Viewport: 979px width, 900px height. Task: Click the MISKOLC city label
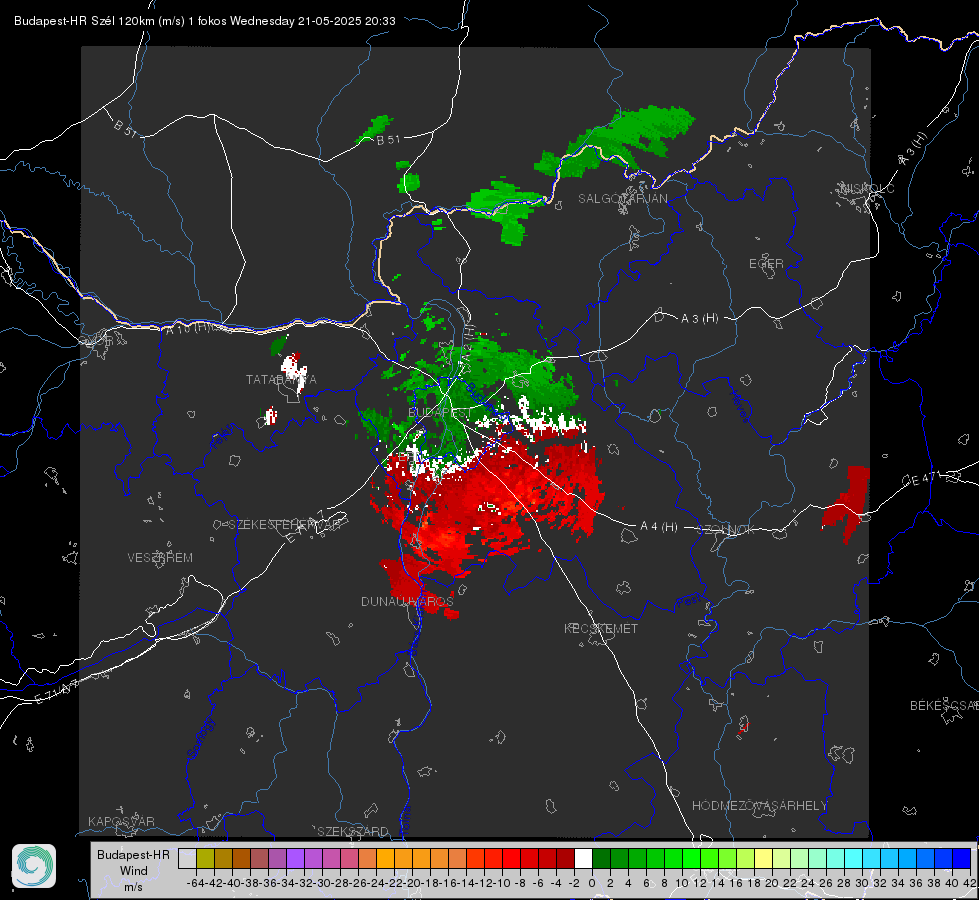[867, 188]
